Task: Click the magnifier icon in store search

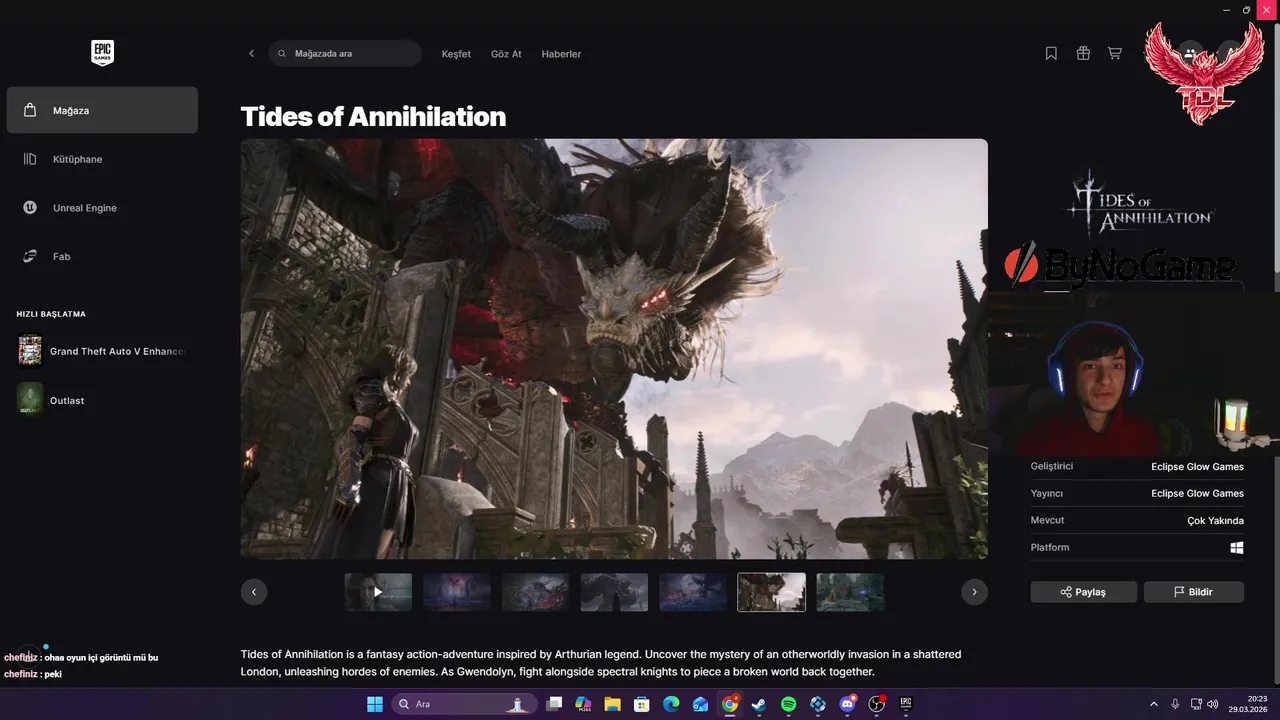Action: [282, 54]
